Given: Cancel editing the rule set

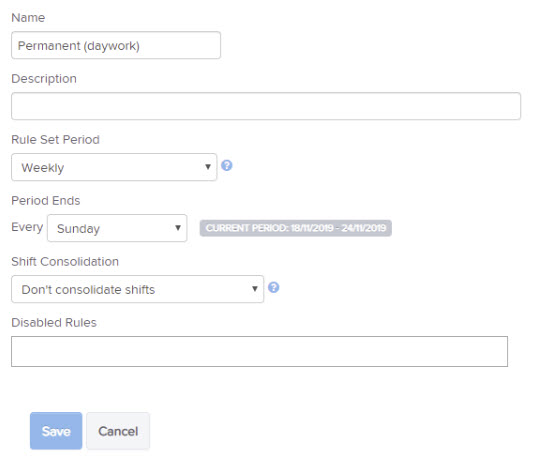Looking at the screenshot, I should (118, 431).
